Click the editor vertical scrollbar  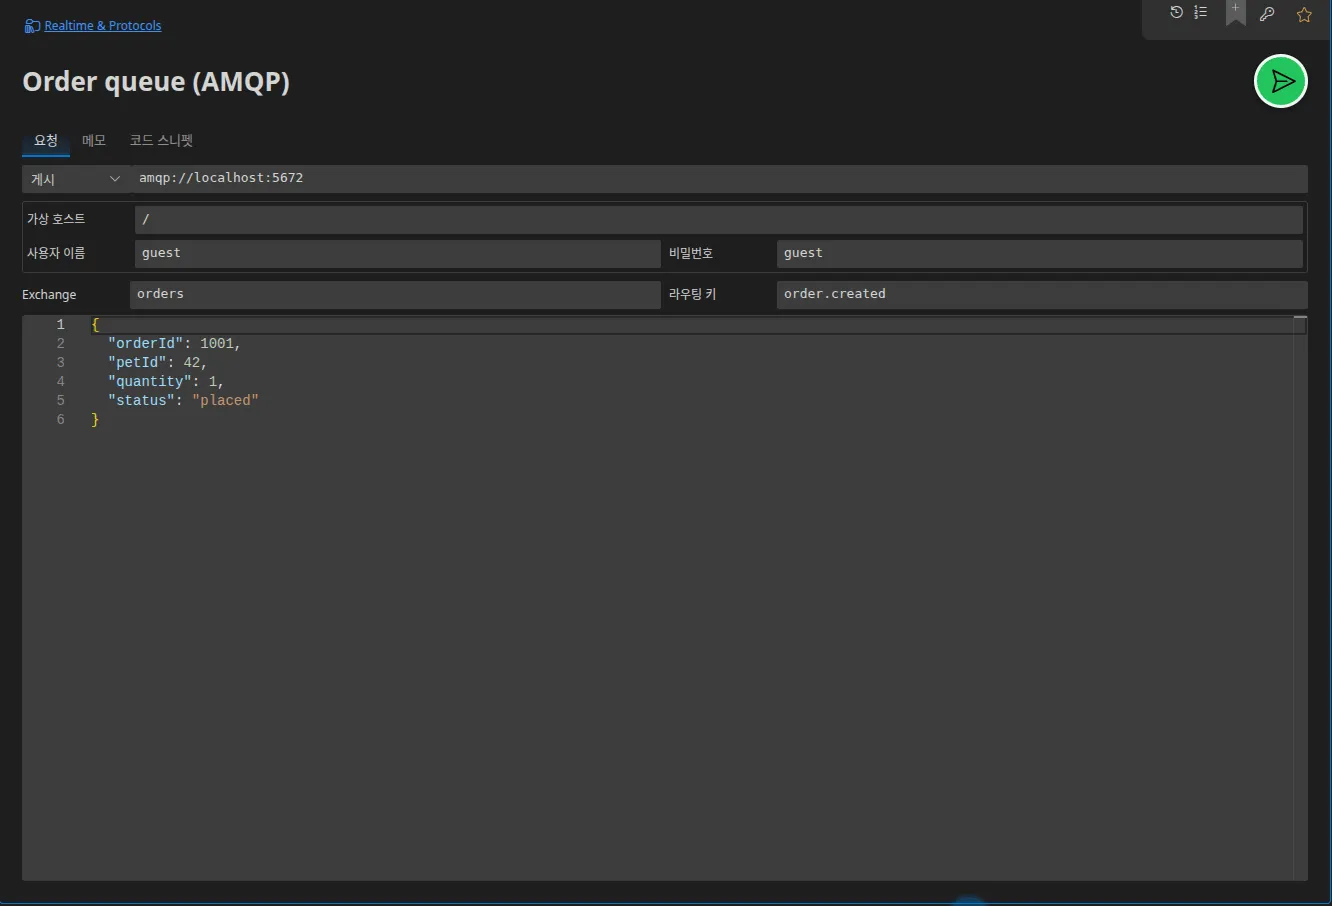click(1300, 598)
